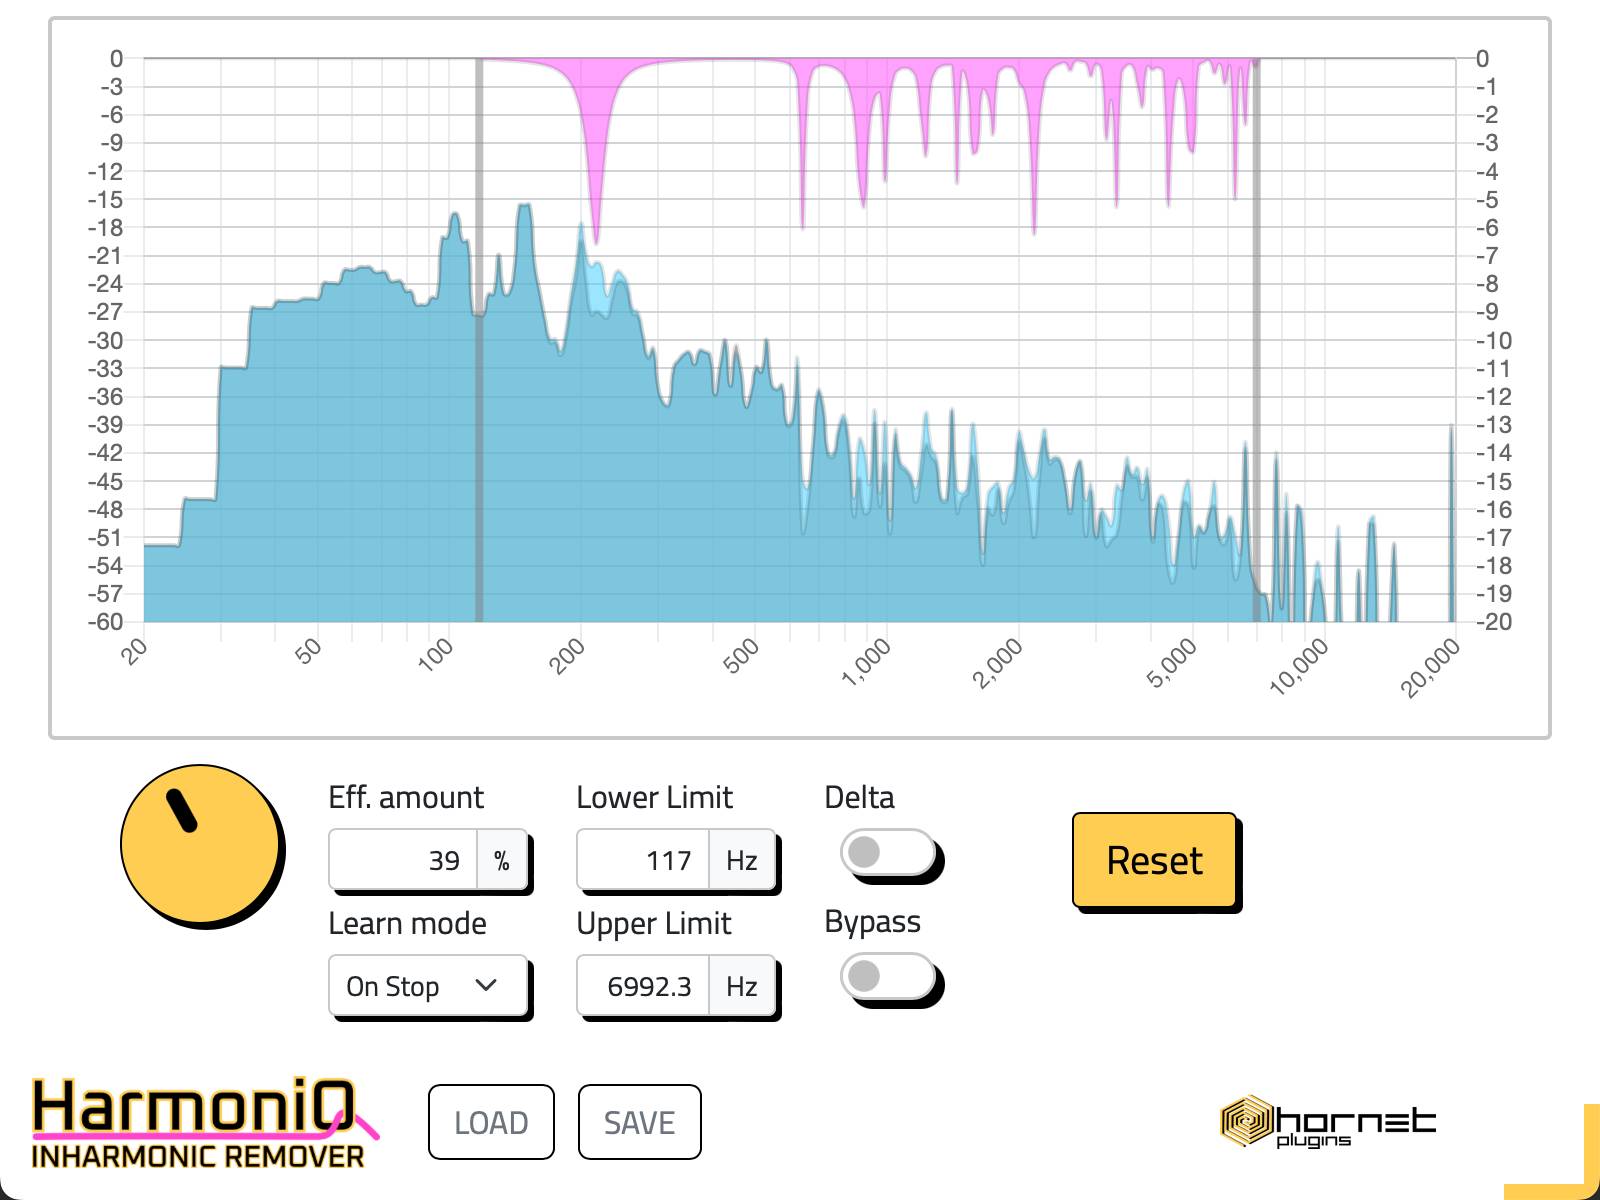Focus the Lower Limit frequency field
This screenshot has width=1600, height=1200.
pyautogui.click(x=643, y=860)
